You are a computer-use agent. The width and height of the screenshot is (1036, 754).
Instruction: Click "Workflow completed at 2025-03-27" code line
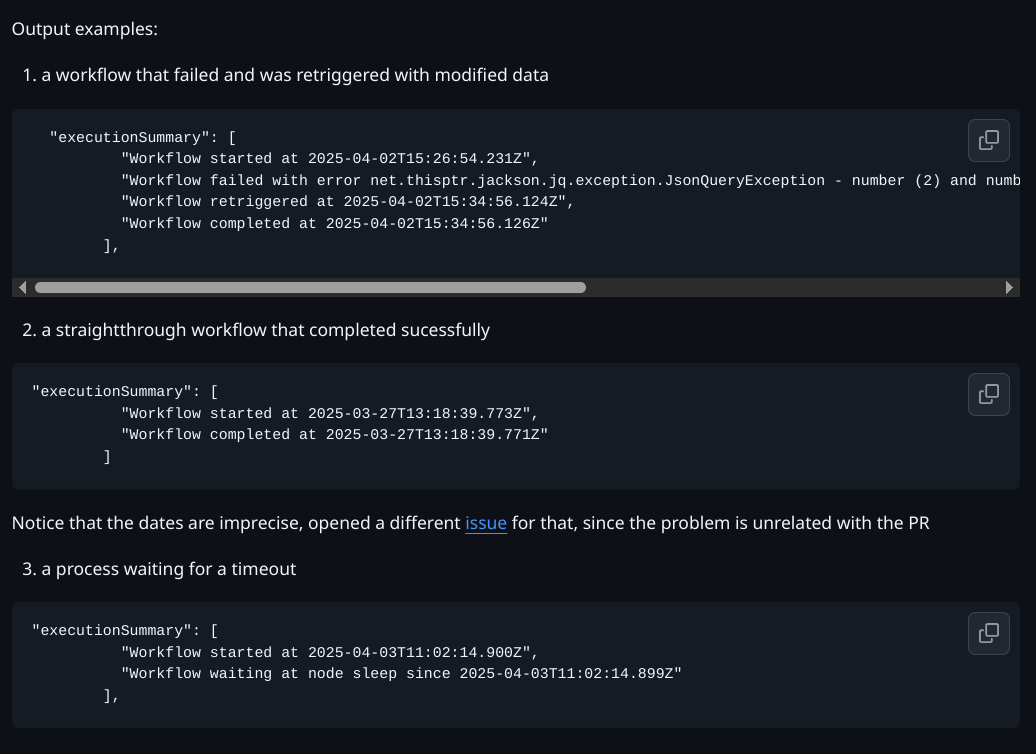click(x=334, y=435)
